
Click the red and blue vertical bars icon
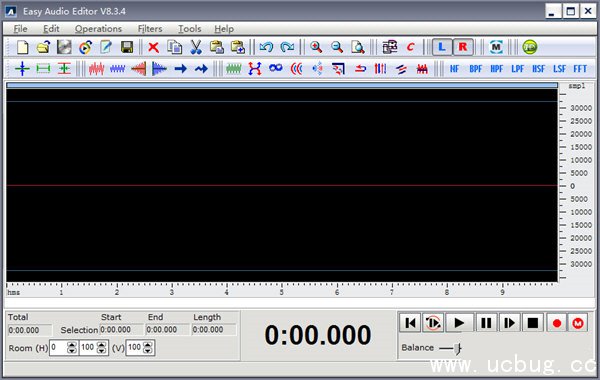point(380,69)
